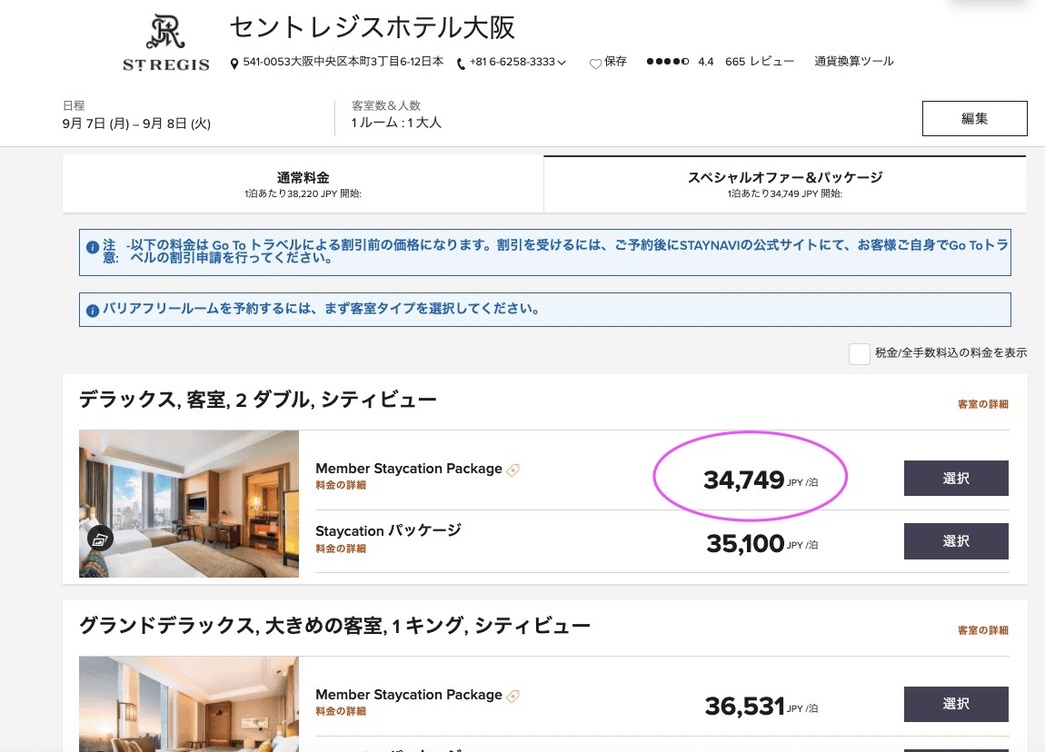Viewport: 1045px width, 752px height.
Task: Click tag icon next to Deluxe Member Staycation Package
Action: click(x=514, y=470)
